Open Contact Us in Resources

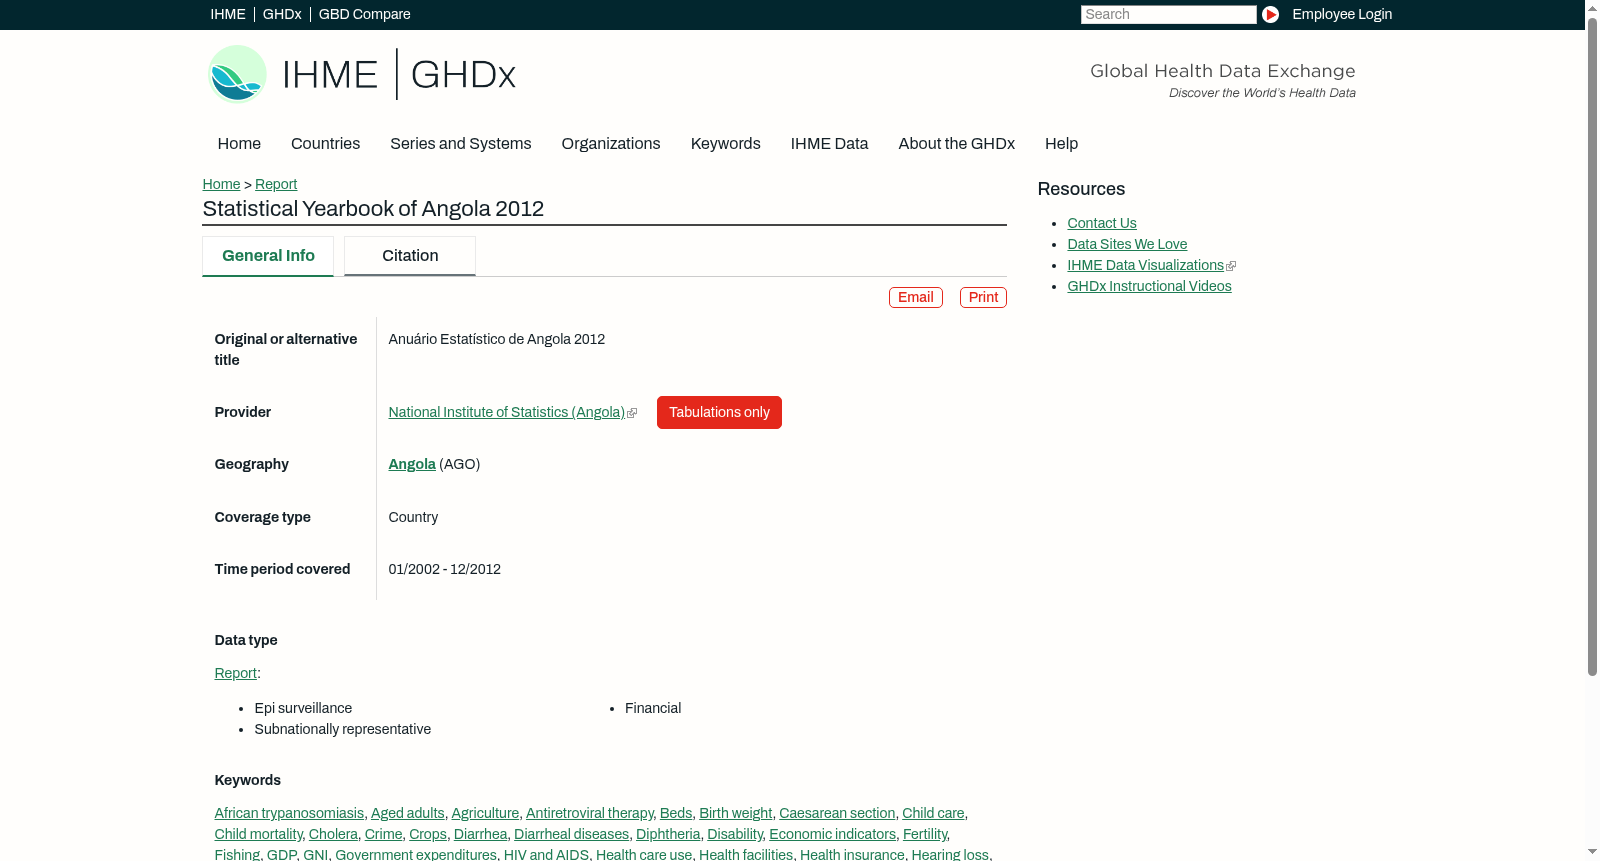click(1102, 223)
